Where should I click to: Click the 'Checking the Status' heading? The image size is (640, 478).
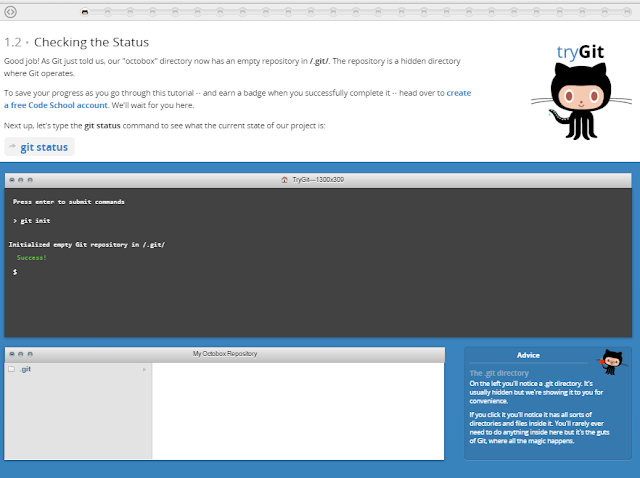(91, 42)
